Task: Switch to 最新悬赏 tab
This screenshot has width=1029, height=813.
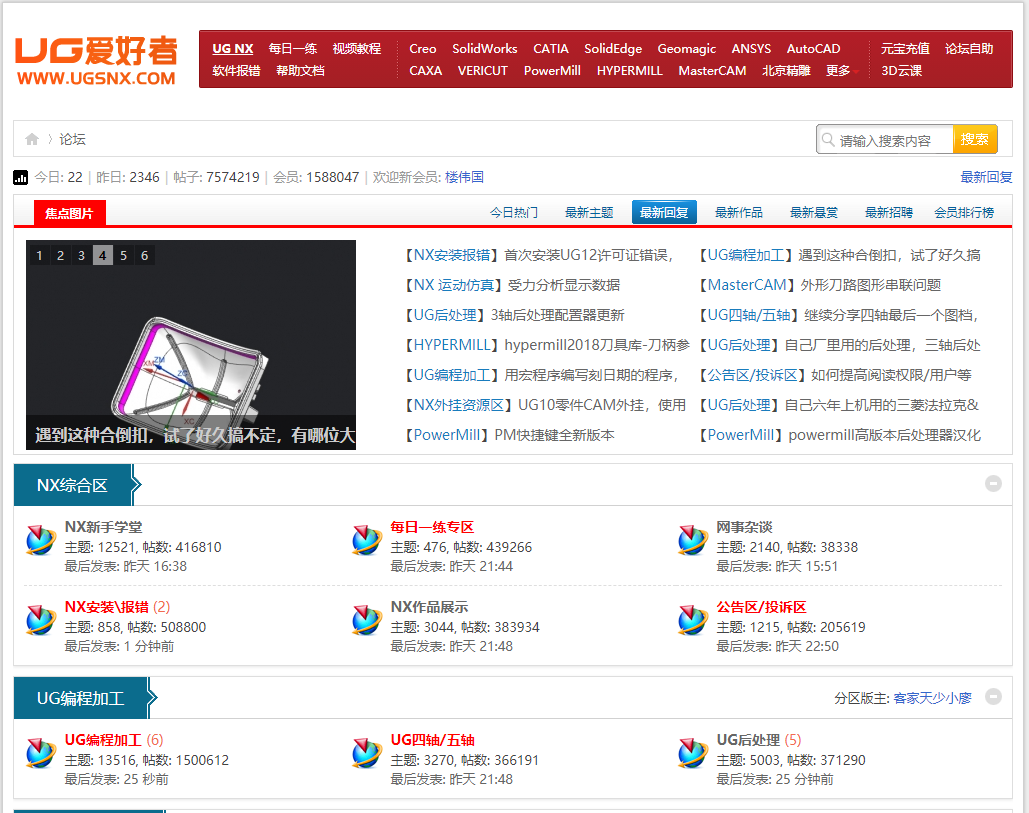Action: [814, 213]
